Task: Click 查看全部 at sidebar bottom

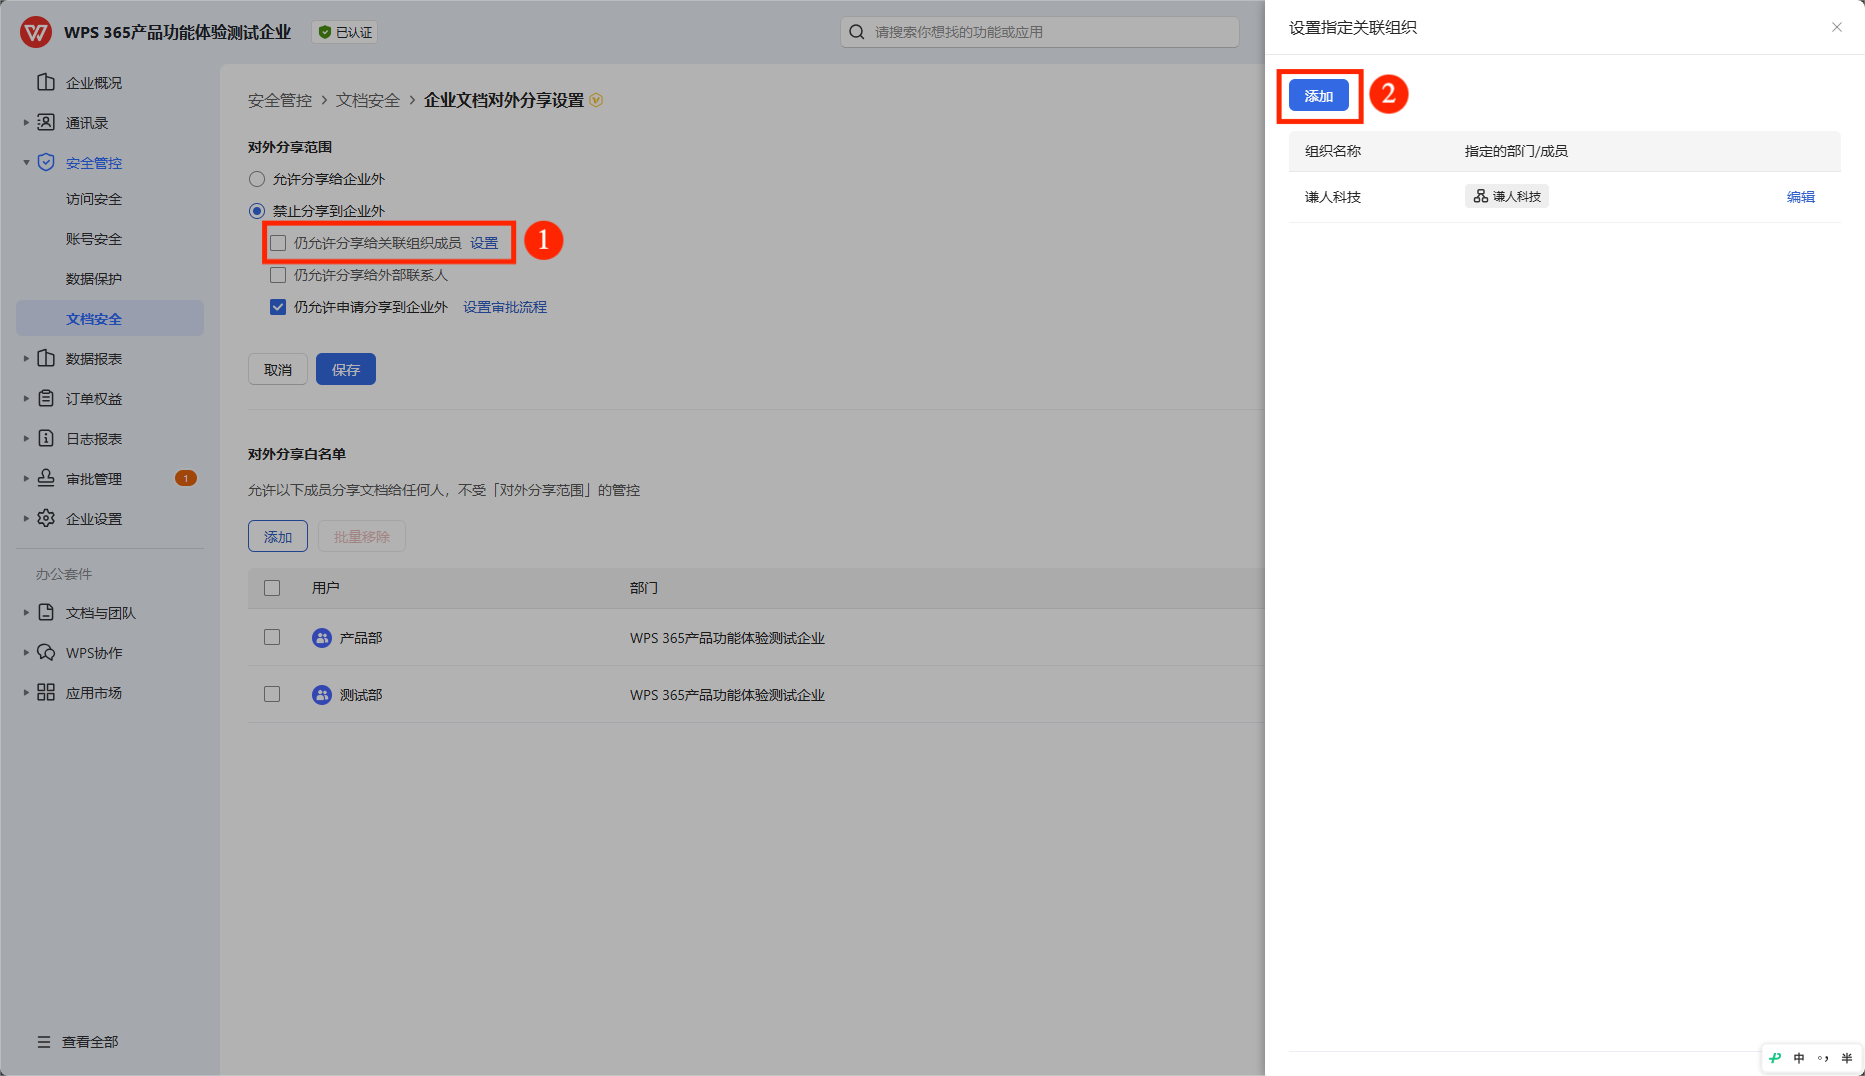Action: (78, 1042)
